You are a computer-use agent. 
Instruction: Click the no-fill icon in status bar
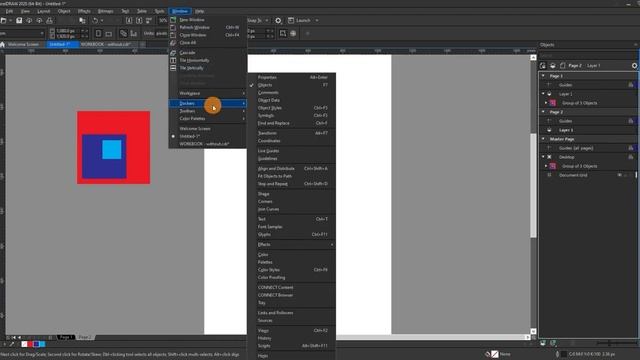click(495, 354)
